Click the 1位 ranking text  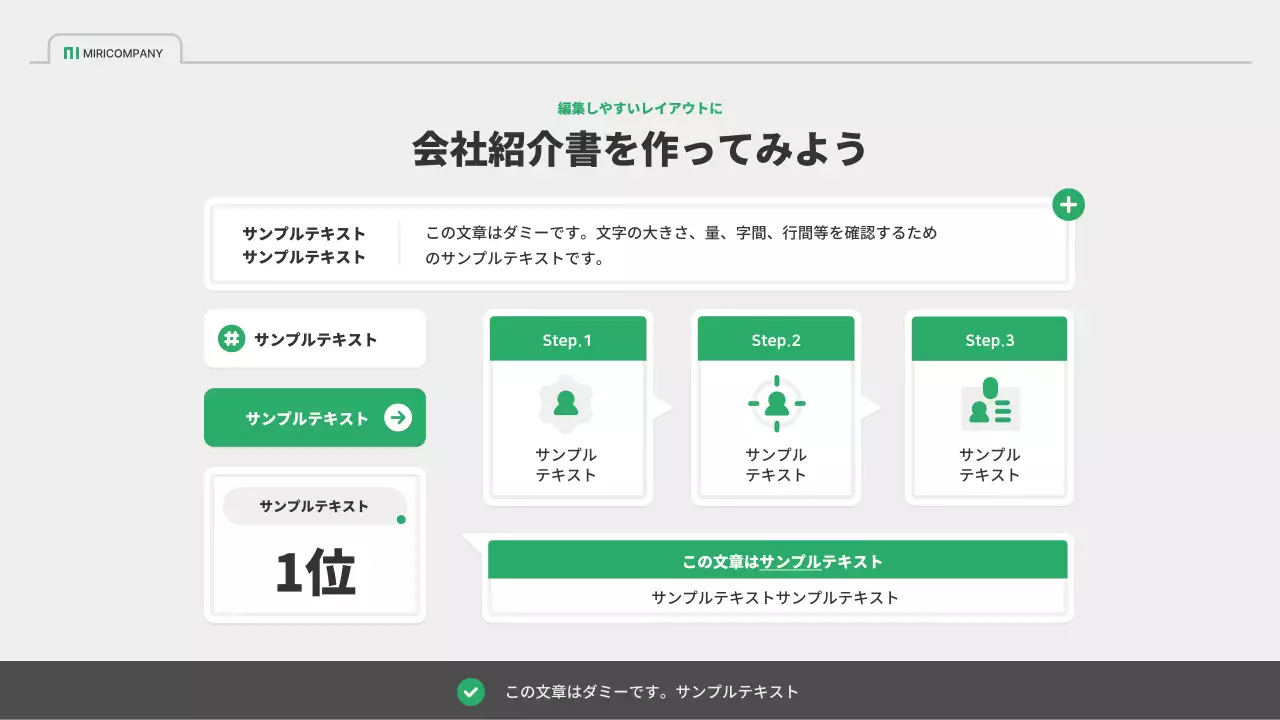coord(314,570)
